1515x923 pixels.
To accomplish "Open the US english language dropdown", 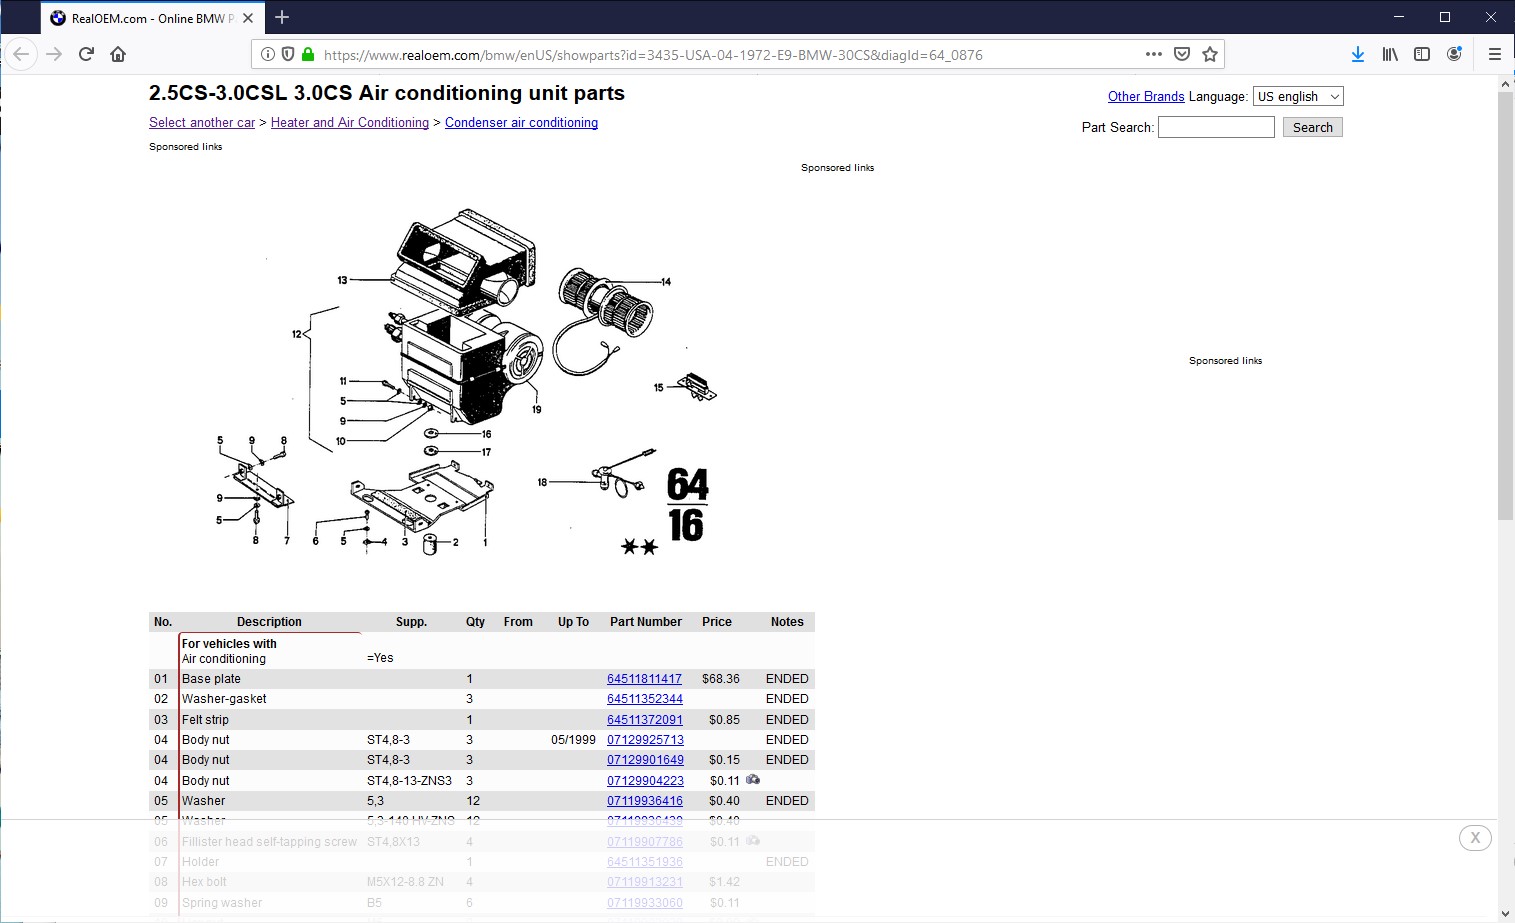I will pyautogui.click(x=1298, y=96).
